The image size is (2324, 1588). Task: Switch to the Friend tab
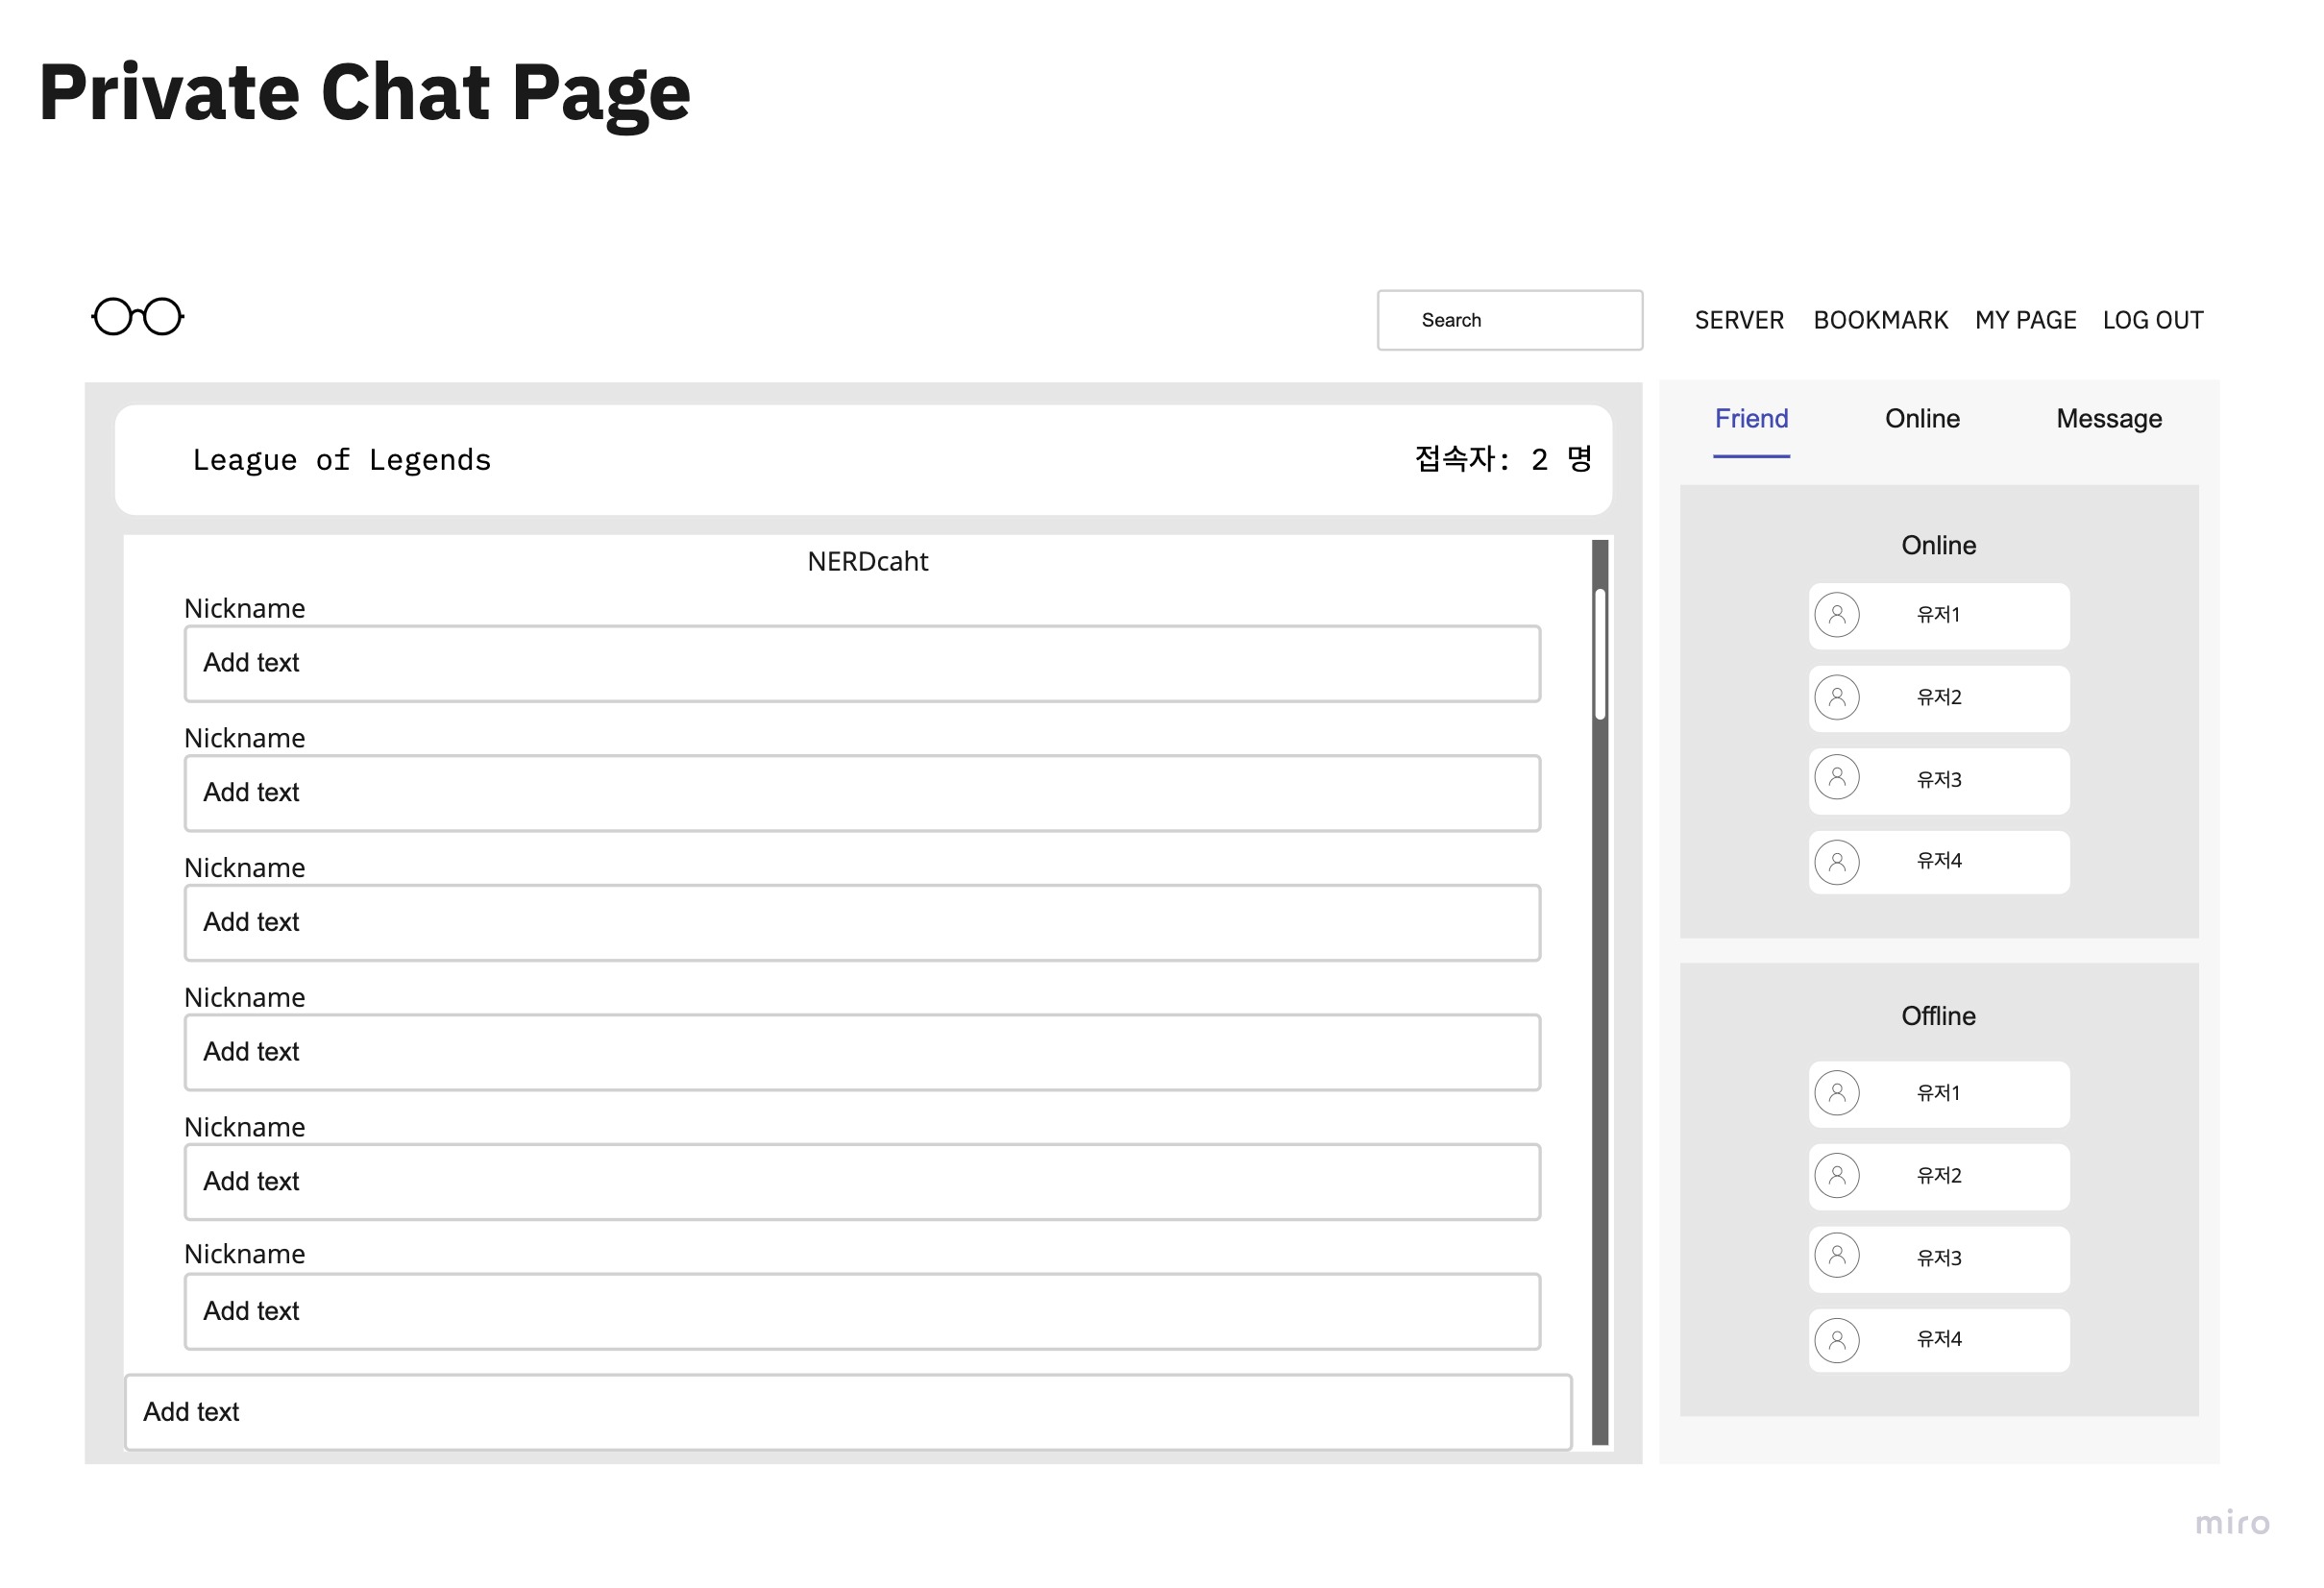click(1751, 418)
